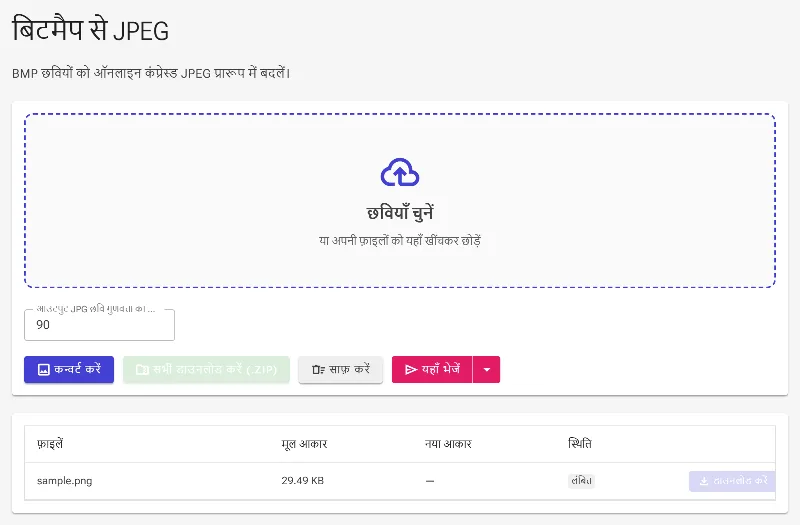Click the फ़ाइलें column header
Image resolution: width=800 pixels, height=525 pixels.
pyautogui.click(x=50, y=444)
